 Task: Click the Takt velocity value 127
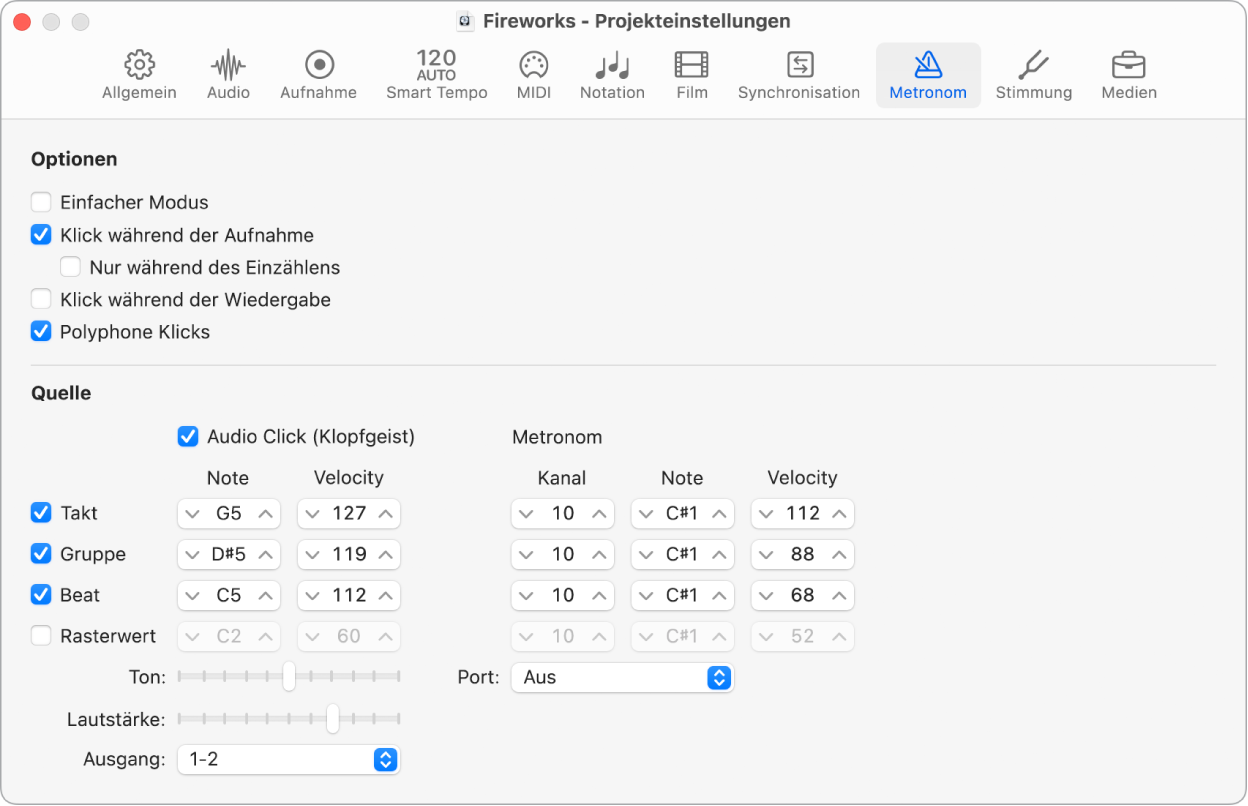pos(349,514)
